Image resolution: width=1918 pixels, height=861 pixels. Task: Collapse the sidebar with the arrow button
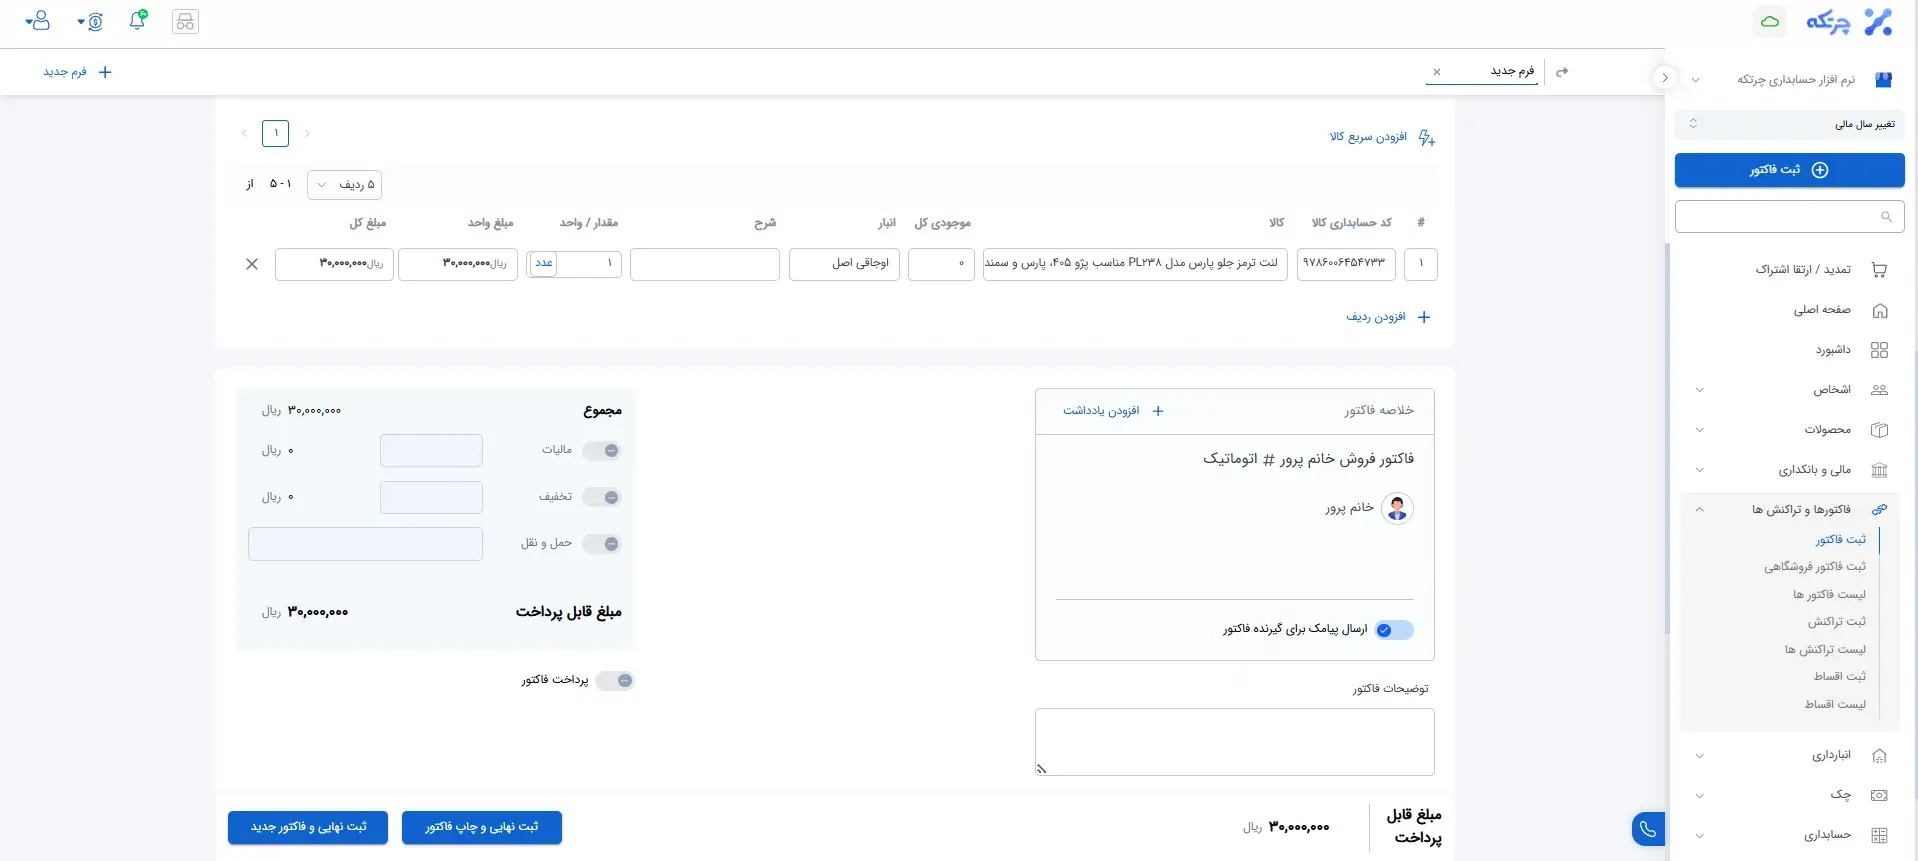tap(1664, 77)
